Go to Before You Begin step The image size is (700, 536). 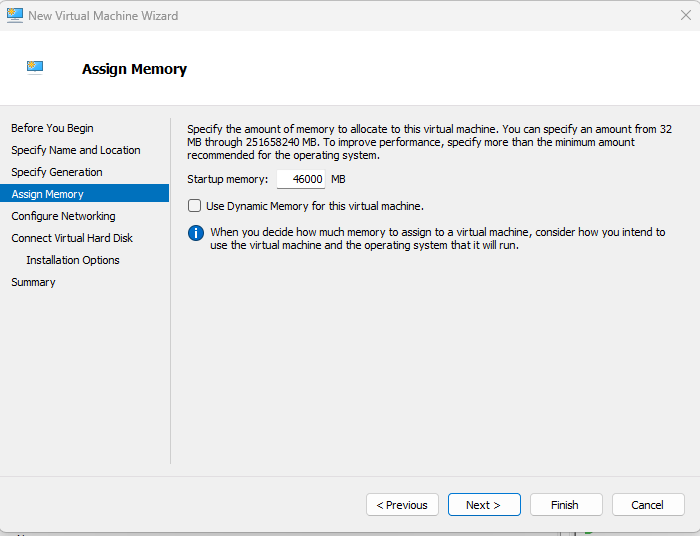pyautogui.click(x=52, y=128)
